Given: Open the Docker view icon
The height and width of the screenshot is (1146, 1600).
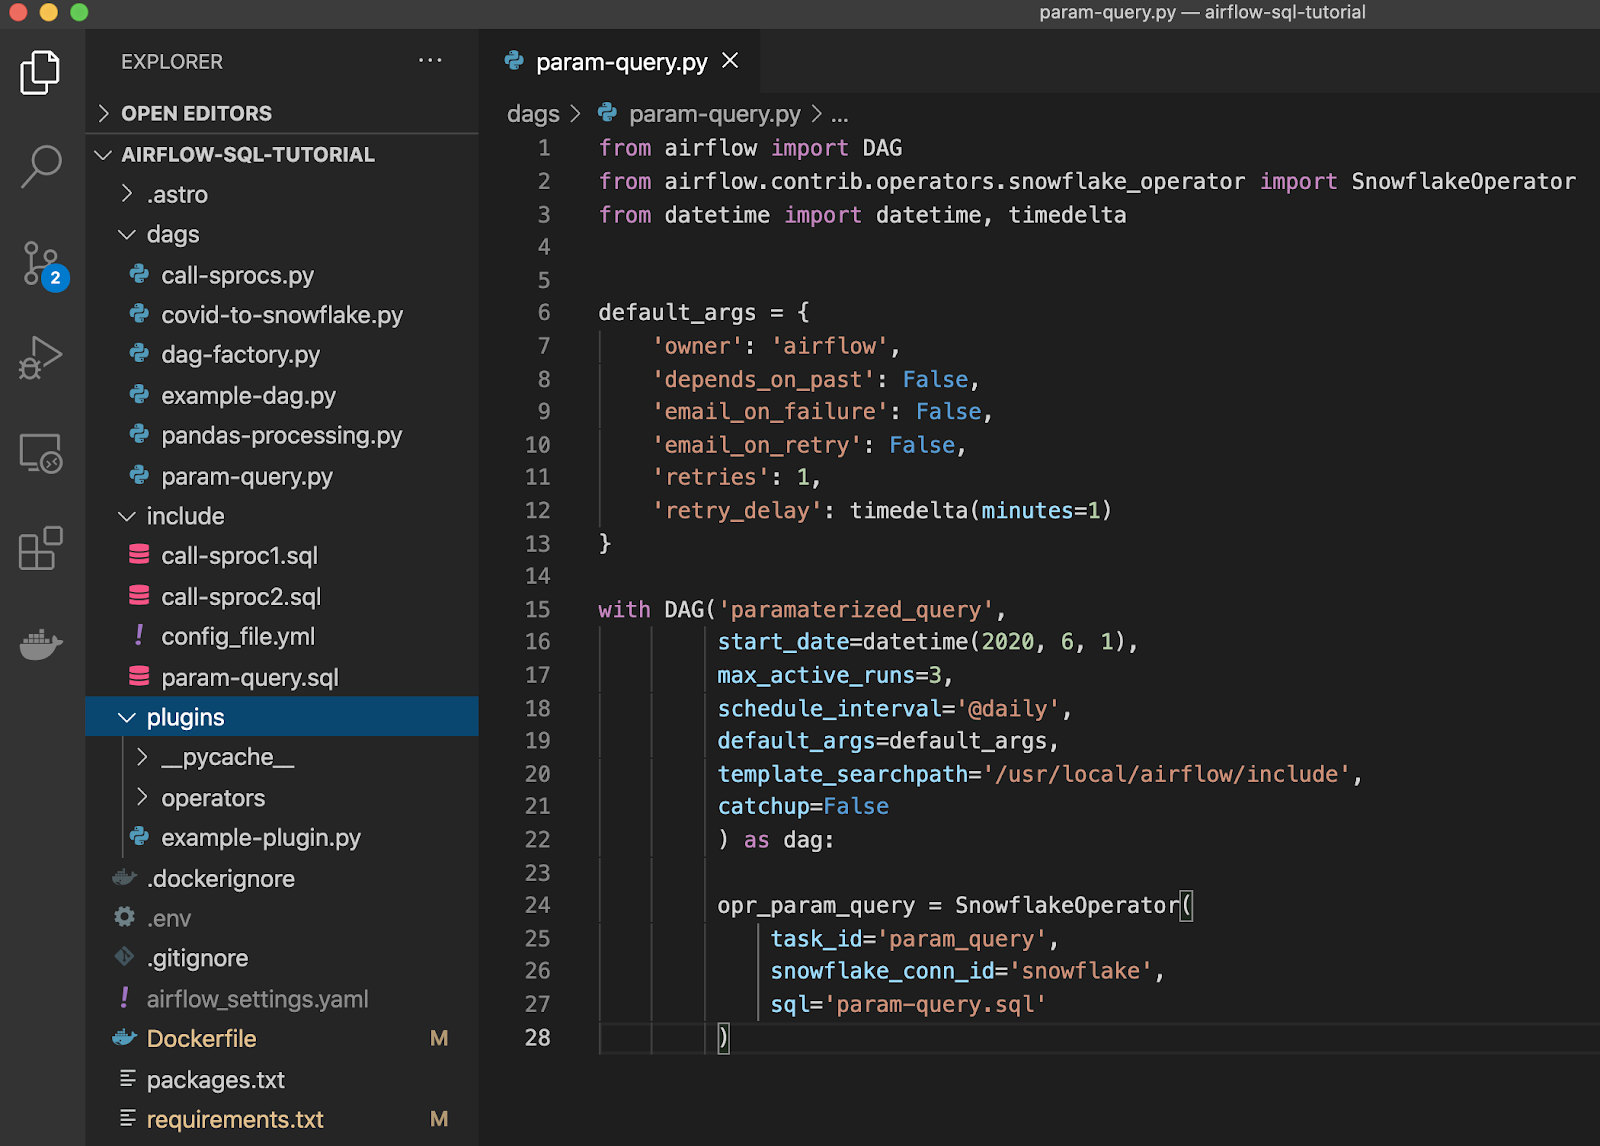Looking at the screenshot, I should pos(40,645).
